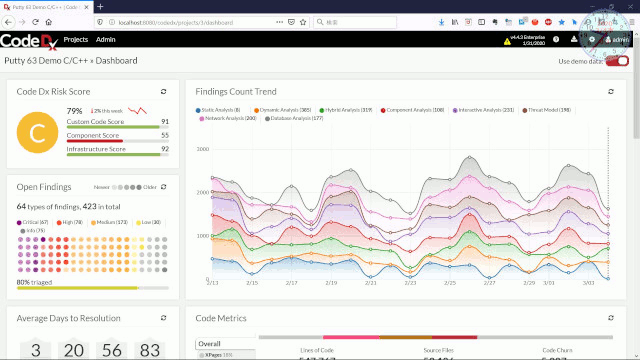
Task: Click the Custom Code Score bar
Action: point(118,127)
